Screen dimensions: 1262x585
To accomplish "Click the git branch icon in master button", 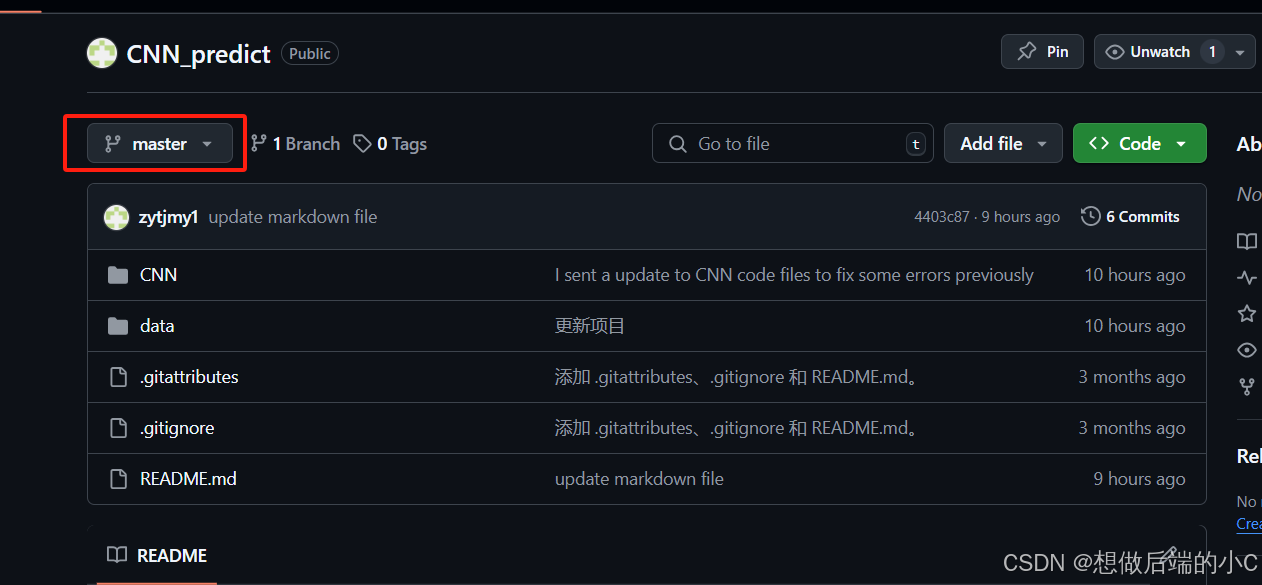I will click(x=113, y=144).
